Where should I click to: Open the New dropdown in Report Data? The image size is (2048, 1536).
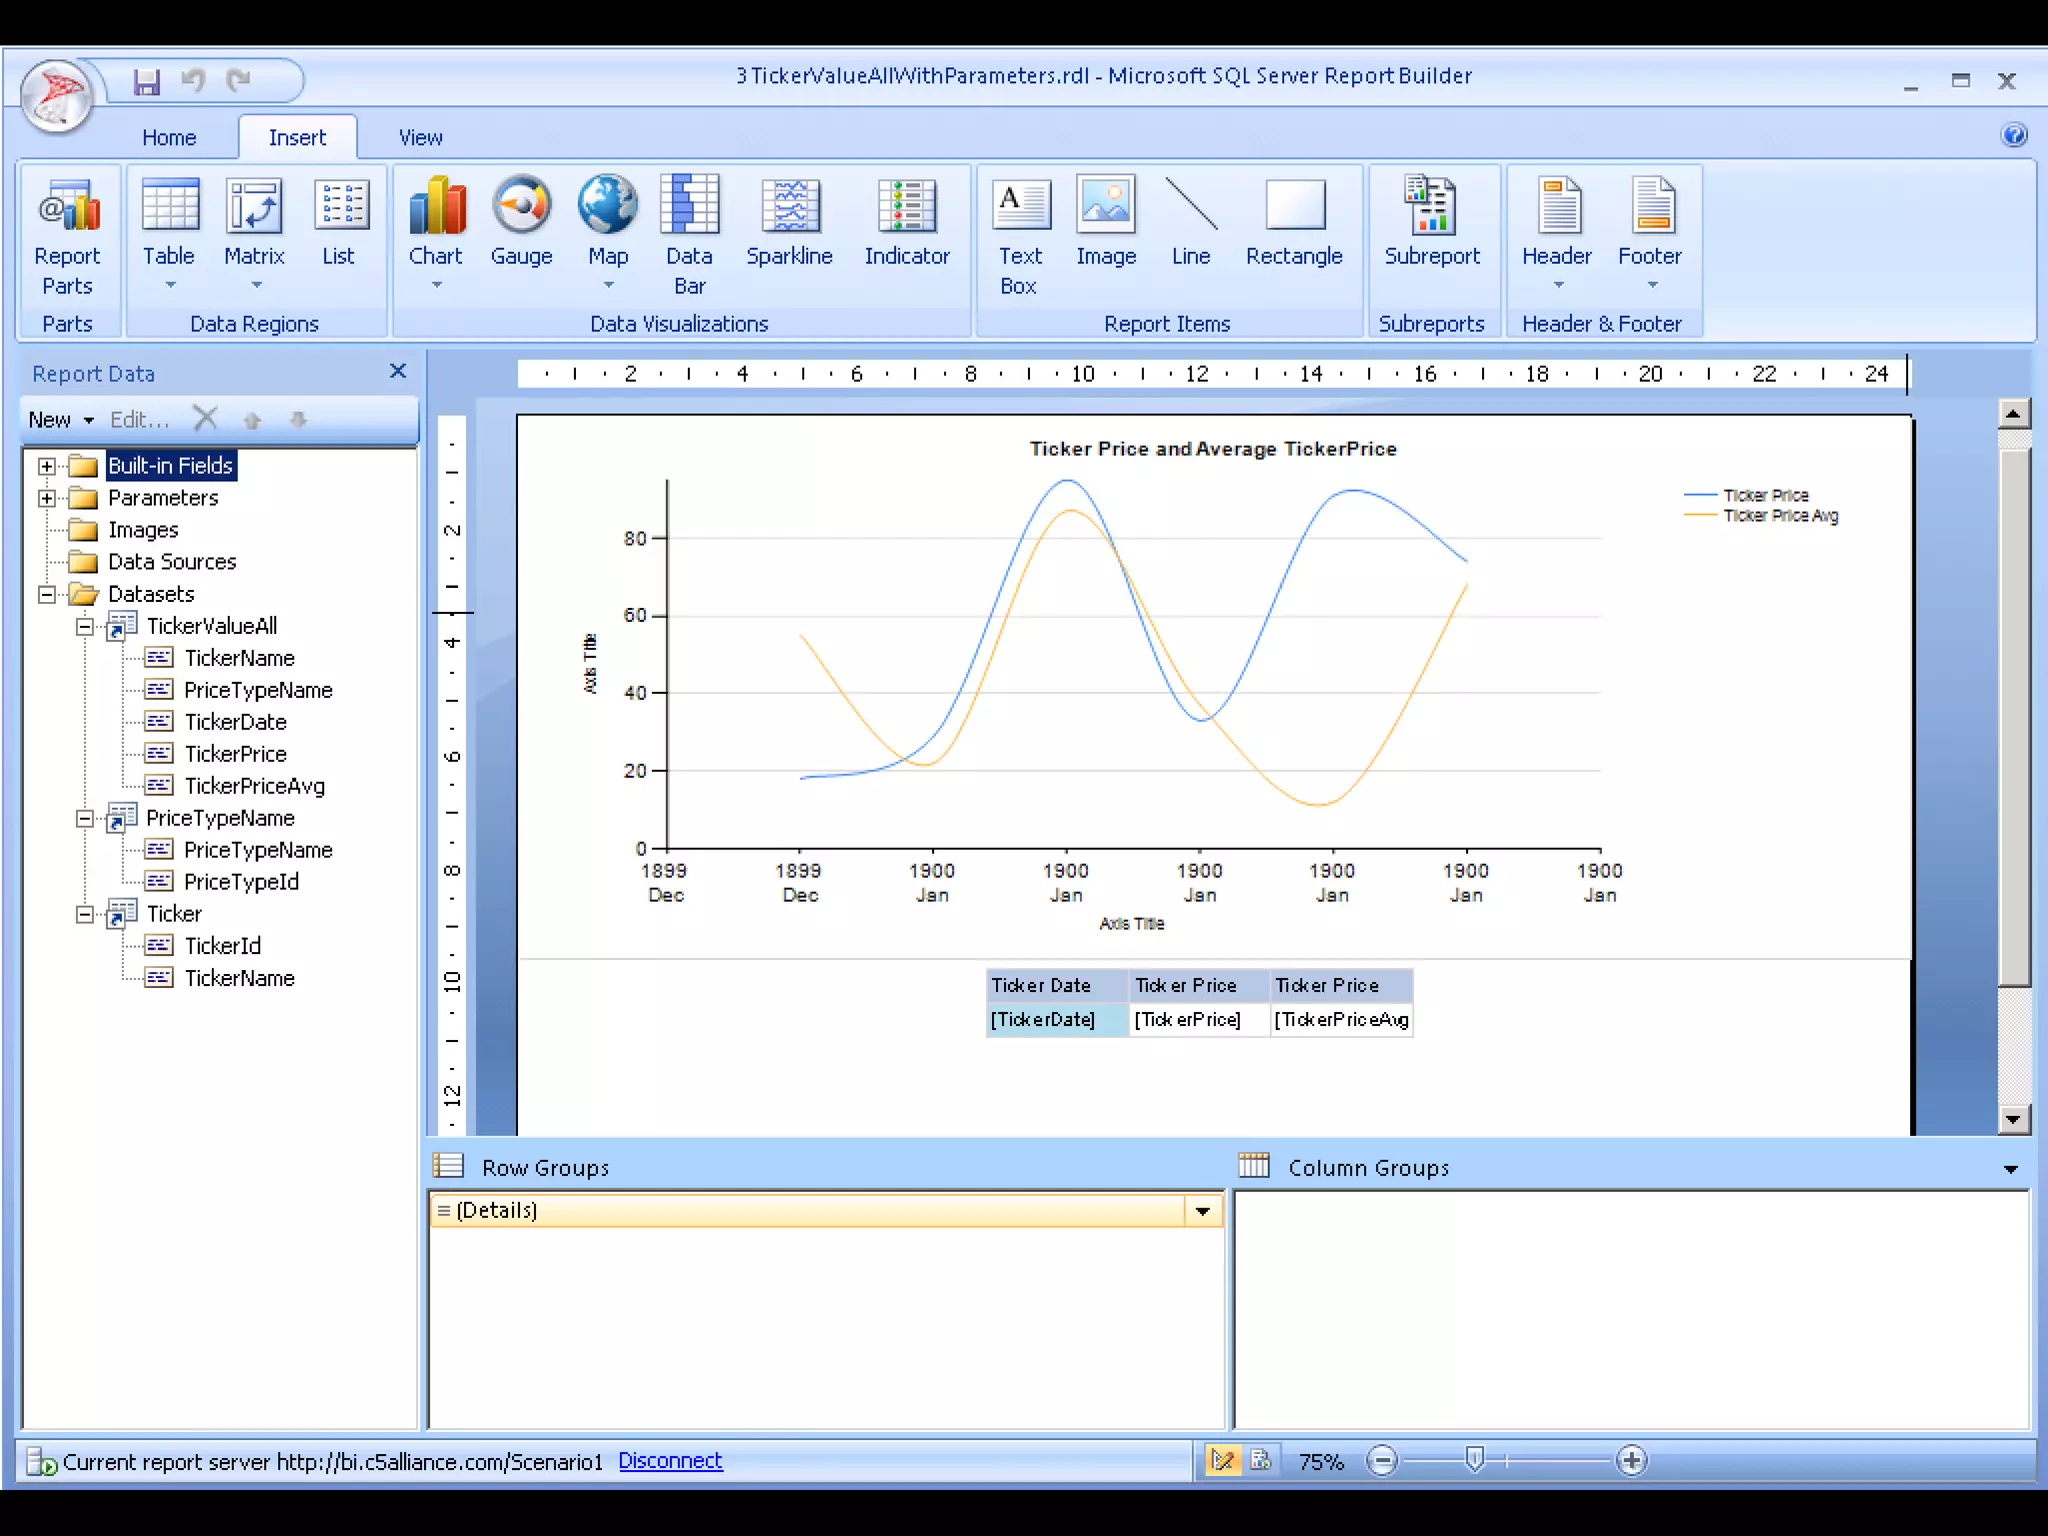pos(61,420)
